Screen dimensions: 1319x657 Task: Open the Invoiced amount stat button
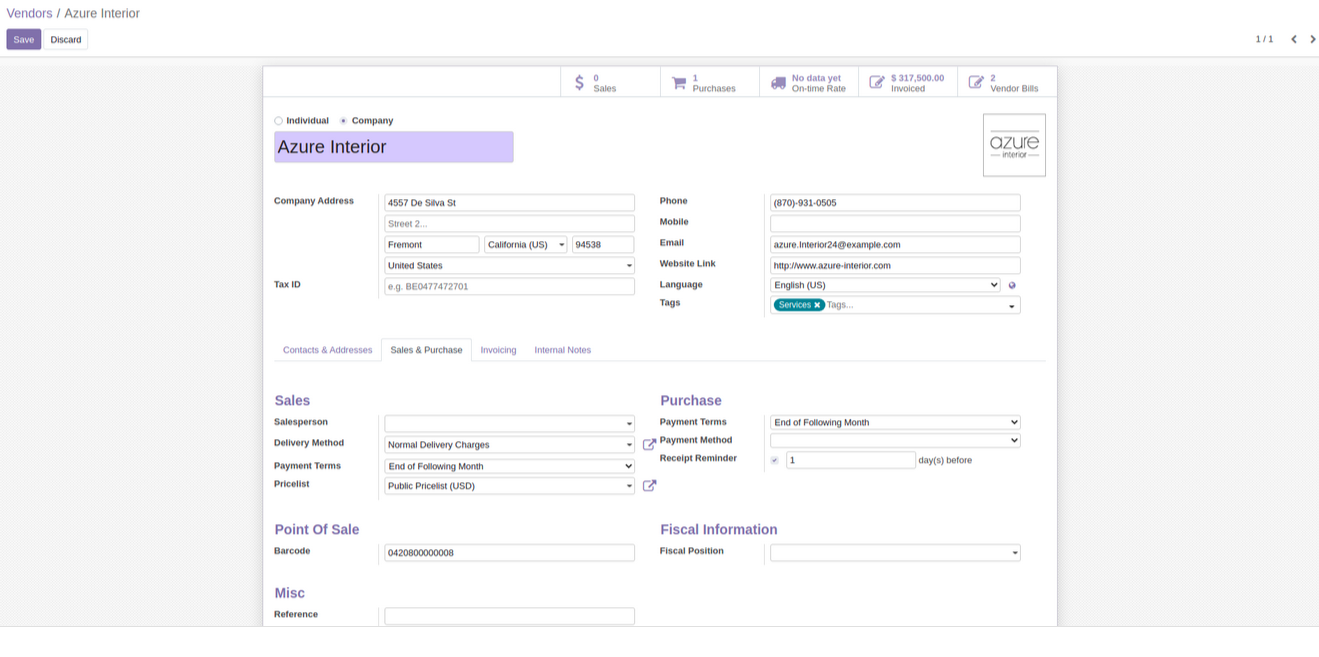tap(907, 83)
